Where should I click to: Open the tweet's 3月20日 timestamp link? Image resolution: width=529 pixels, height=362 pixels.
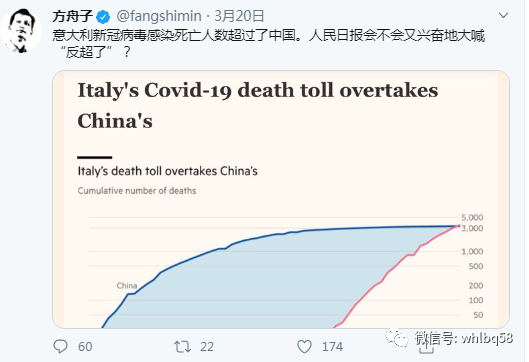pyautogui.click(x=239, y=16)
